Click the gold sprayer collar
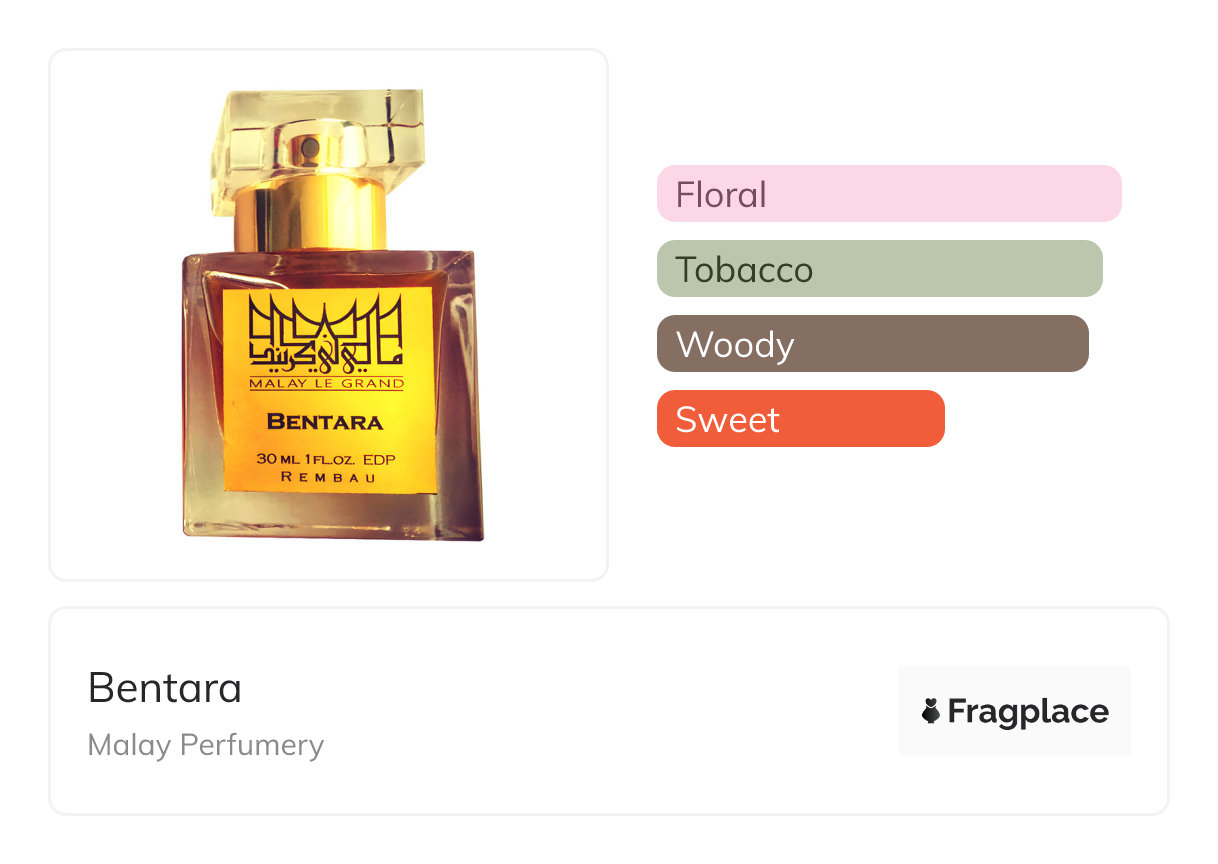Image resolution: width=1218 pixels, height=864 pixels. pos(310,215)
